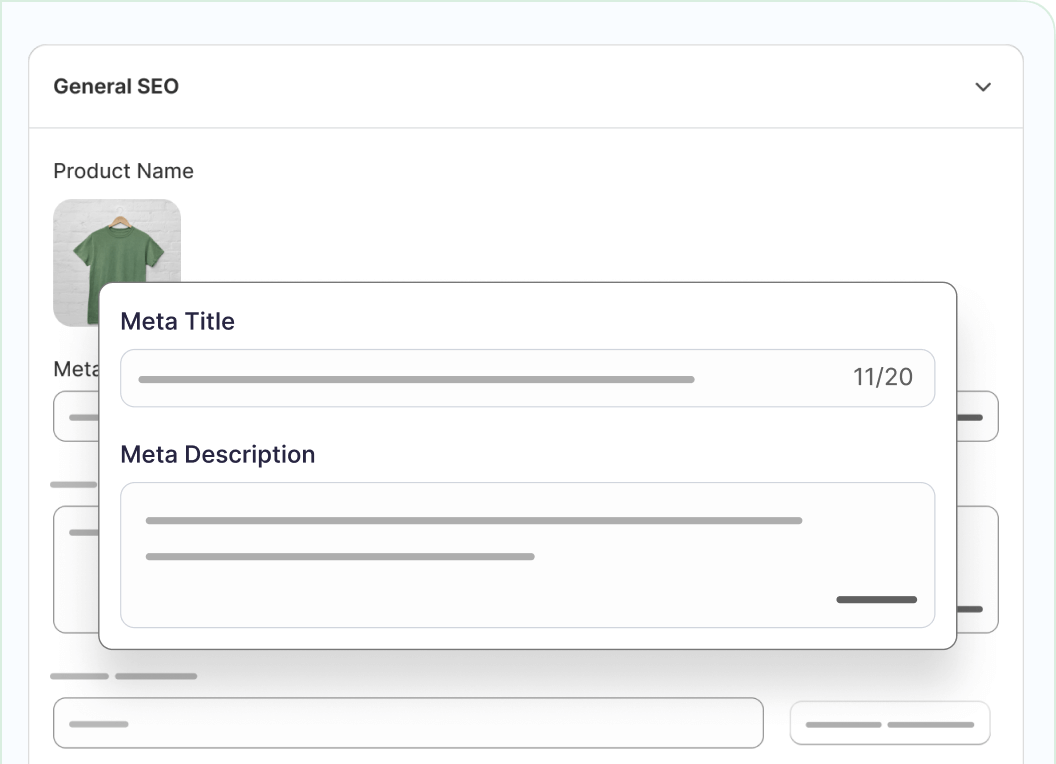Image resolution: width=1056 pixels, height=764 pixels.
Task: Click background text area's edge right of Meta Description
Action: click(x=977, y=569)
